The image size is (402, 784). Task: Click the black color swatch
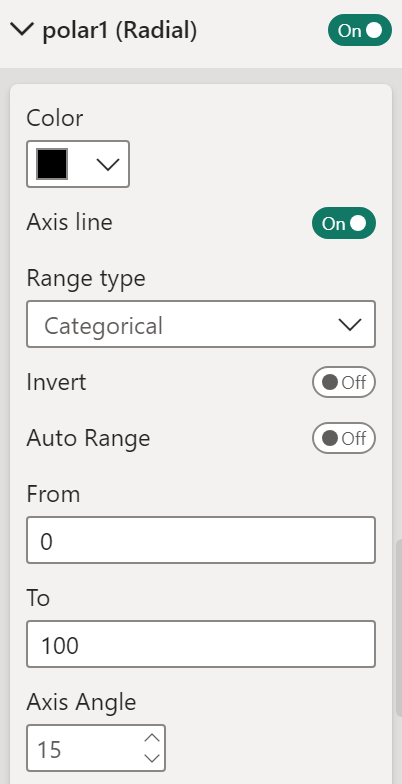coord(52,164)
